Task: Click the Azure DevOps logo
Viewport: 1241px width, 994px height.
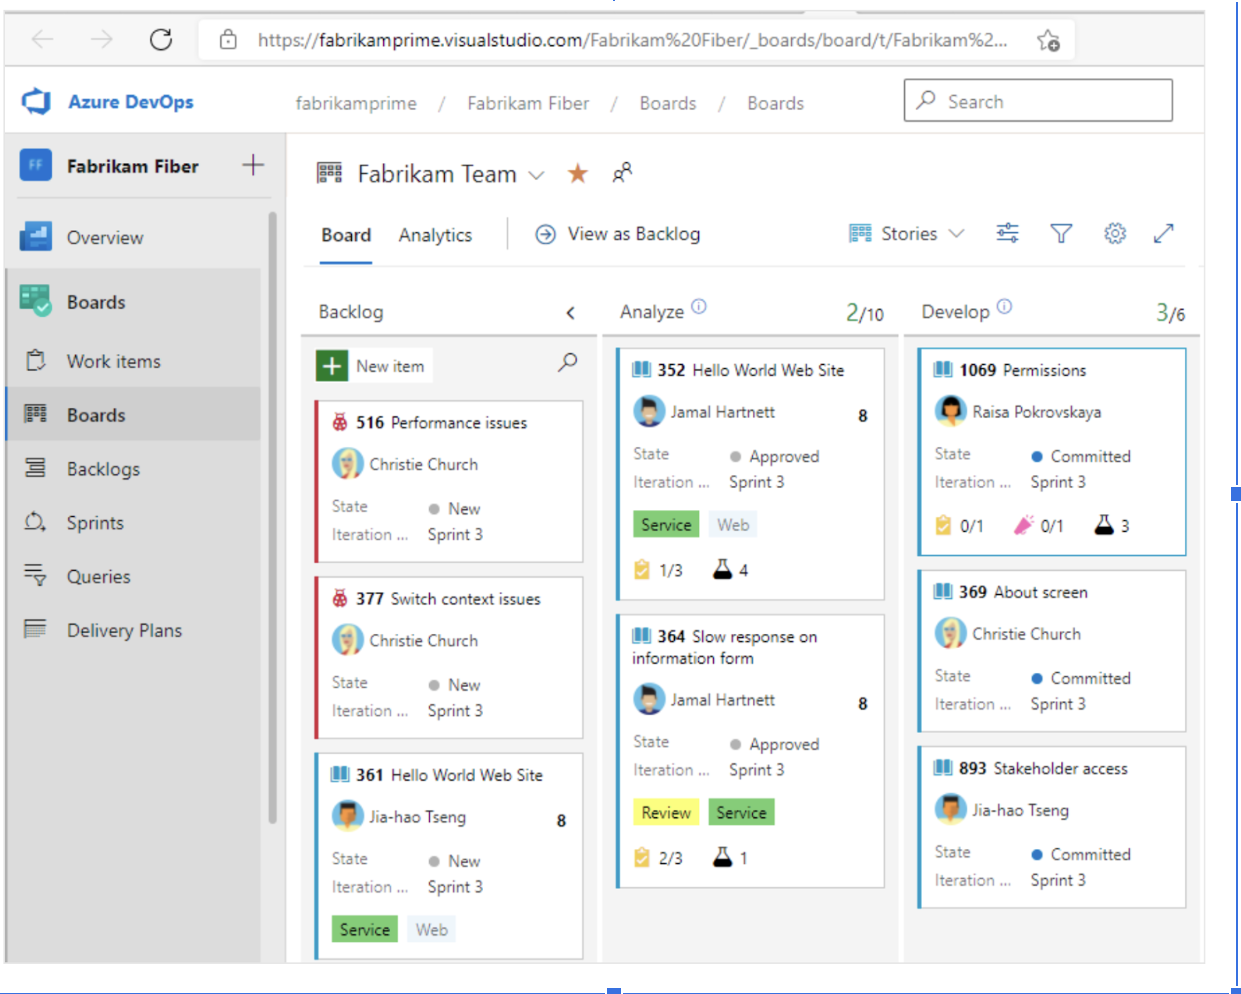Action: tap(37, 101)
